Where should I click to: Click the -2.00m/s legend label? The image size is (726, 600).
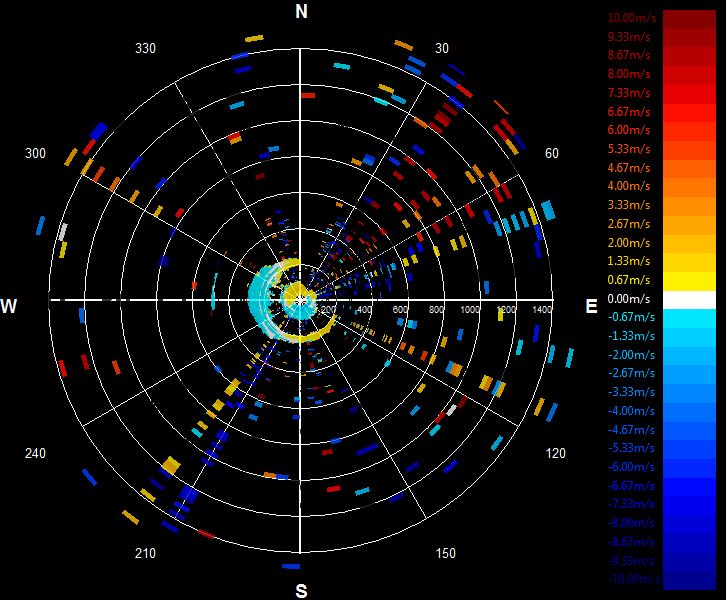631,355
